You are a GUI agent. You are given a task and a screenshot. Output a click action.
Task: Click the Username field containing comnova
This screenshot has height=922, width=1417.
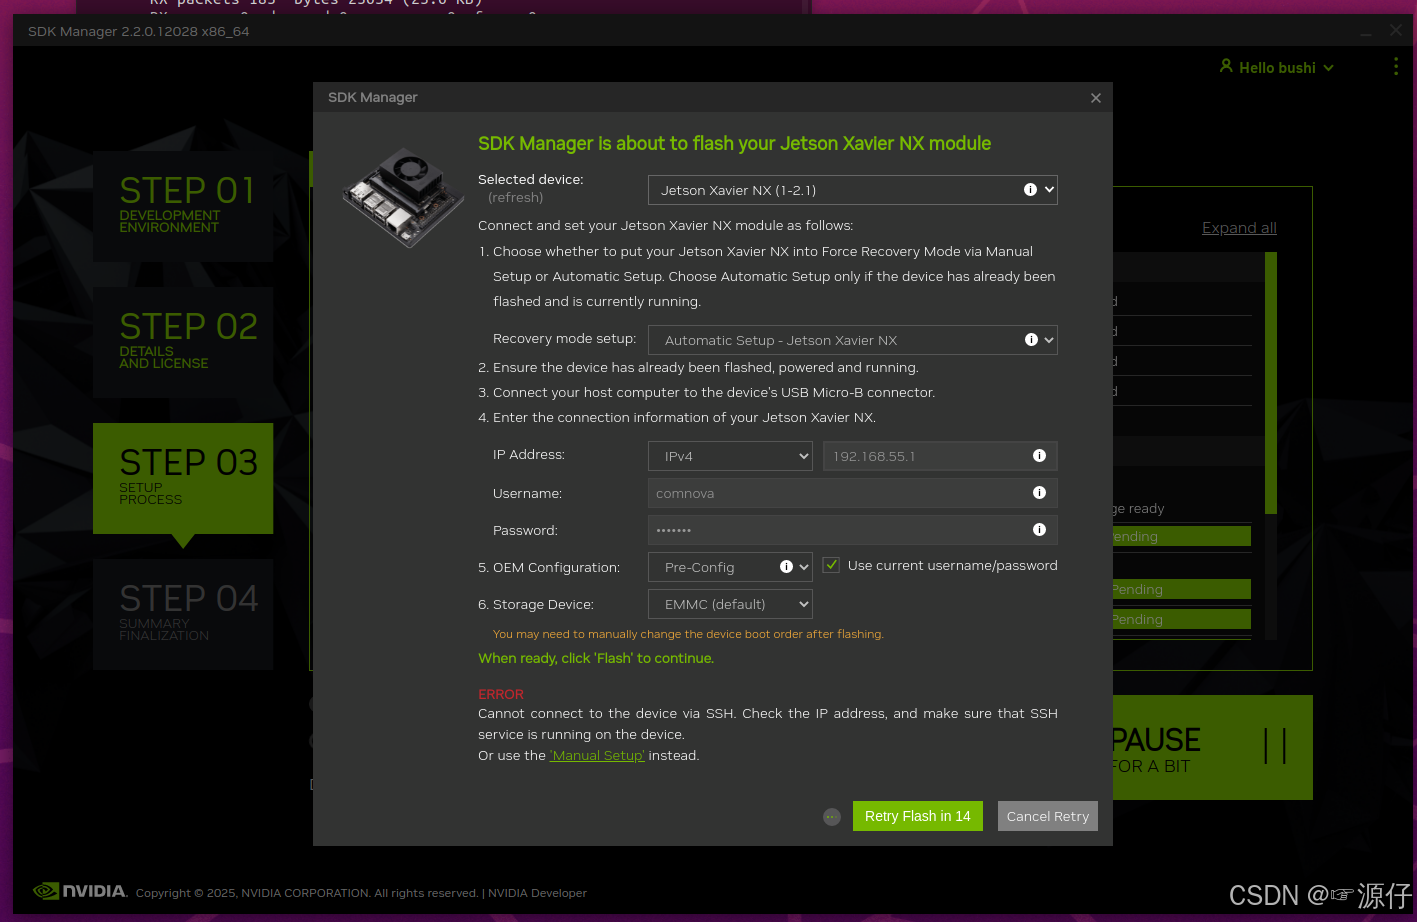click(x=853, y=493)
